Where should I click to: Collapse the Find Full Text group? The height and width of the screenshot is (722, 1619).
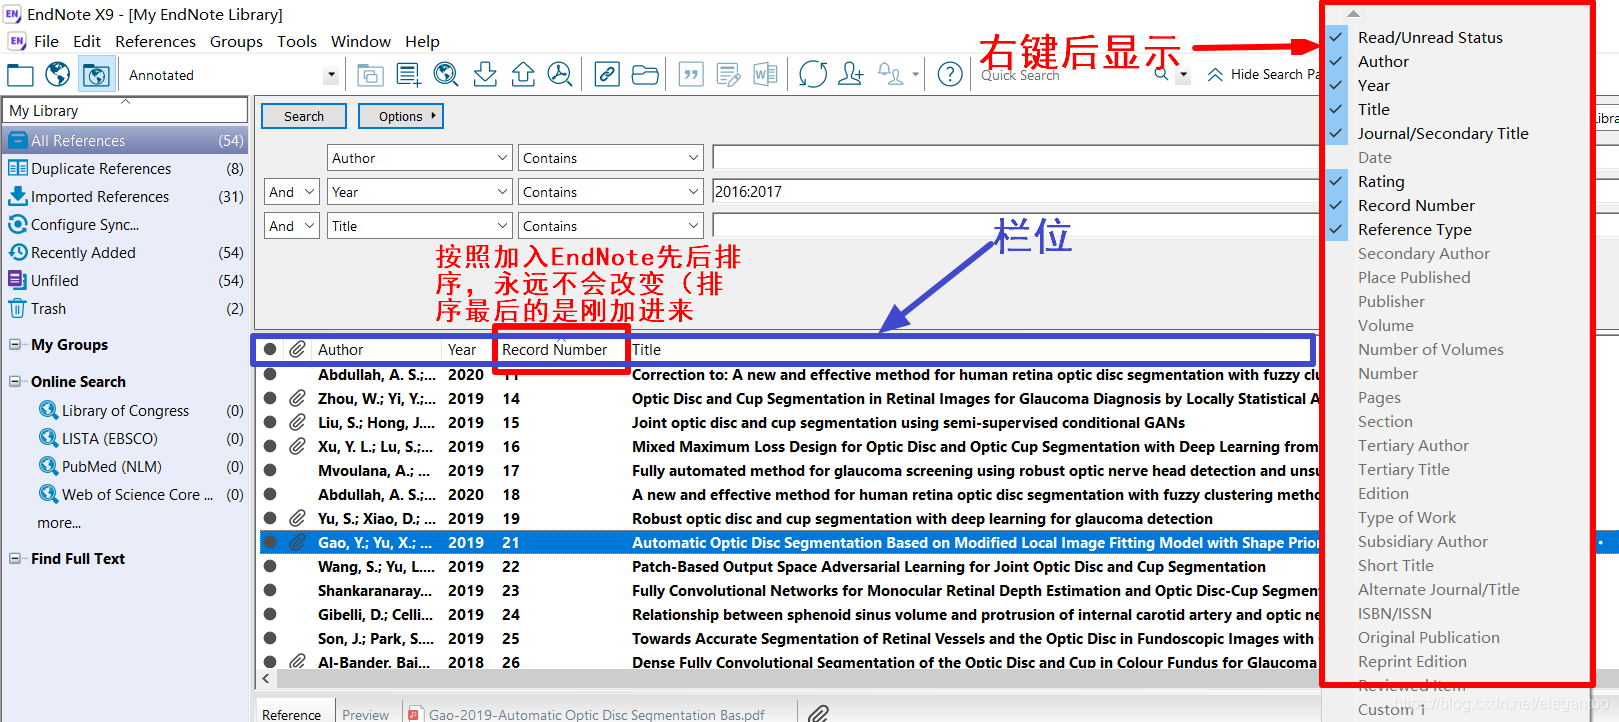[15, 559]
